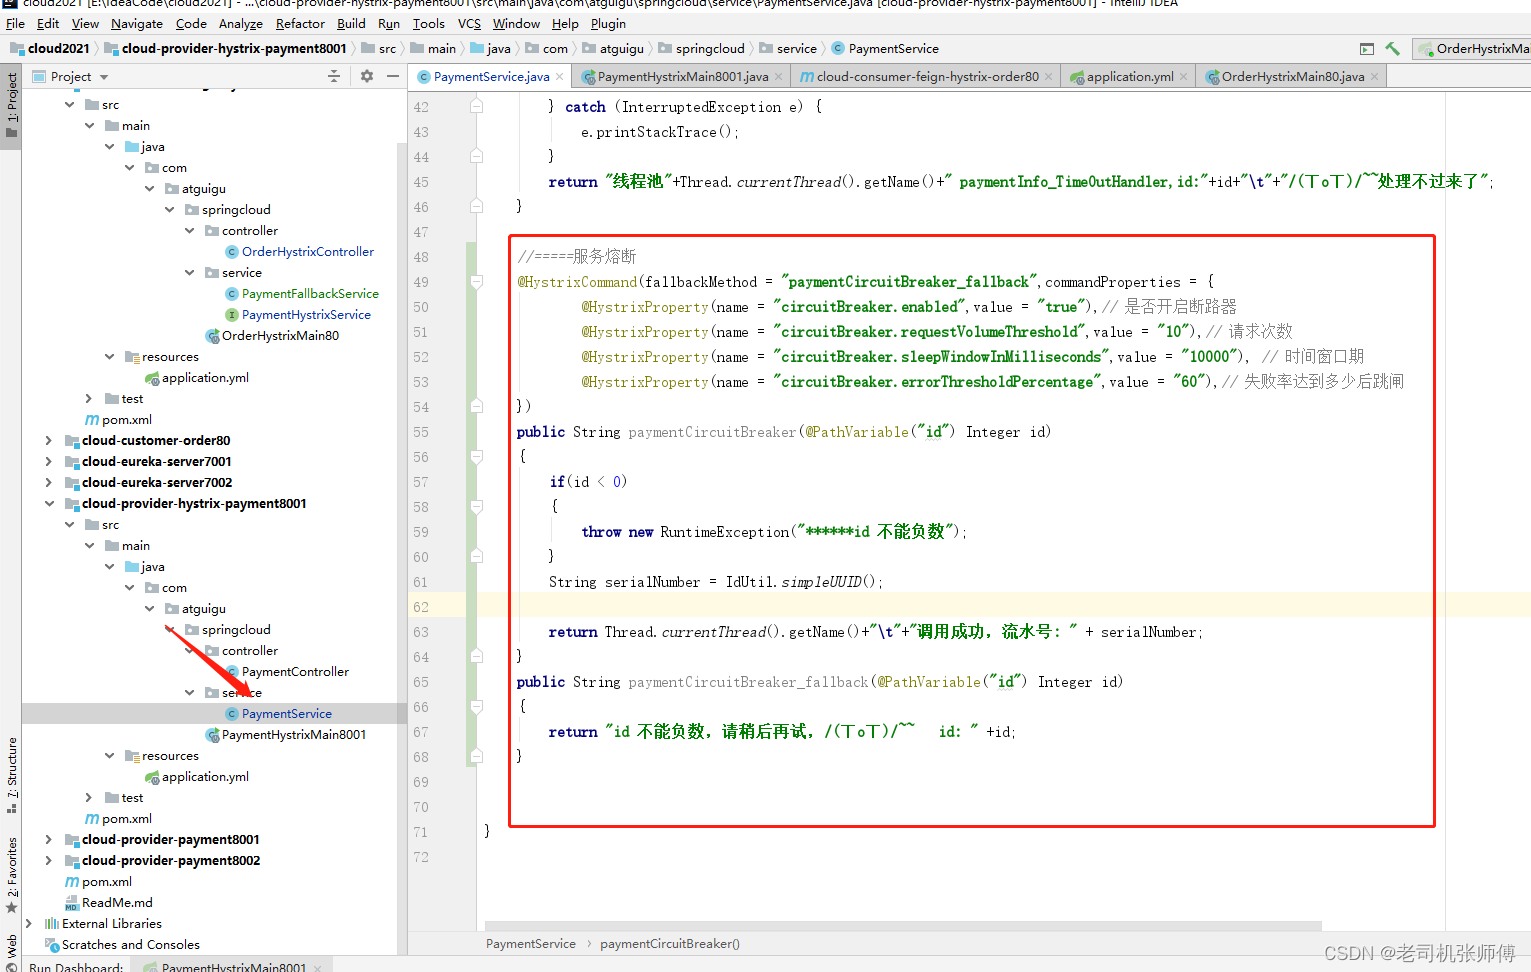This screenshot has width=1531, height=972.
Task: Switch to application.yml editor tab
Action: pyautogui.click(x=1130, y=77)
